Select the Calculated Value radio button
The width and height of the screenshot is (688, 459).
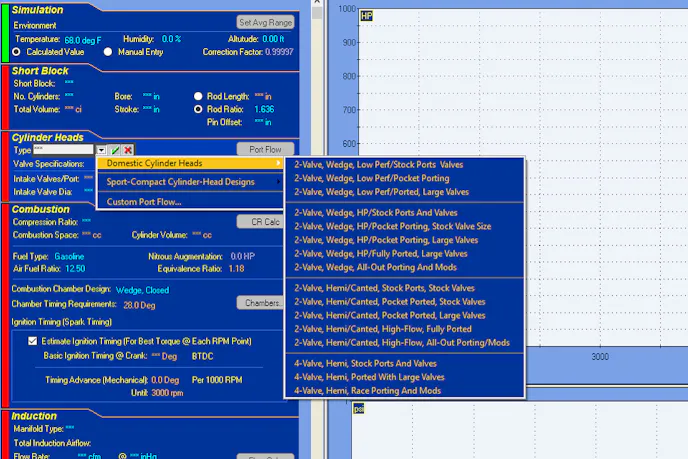(17, 51)
